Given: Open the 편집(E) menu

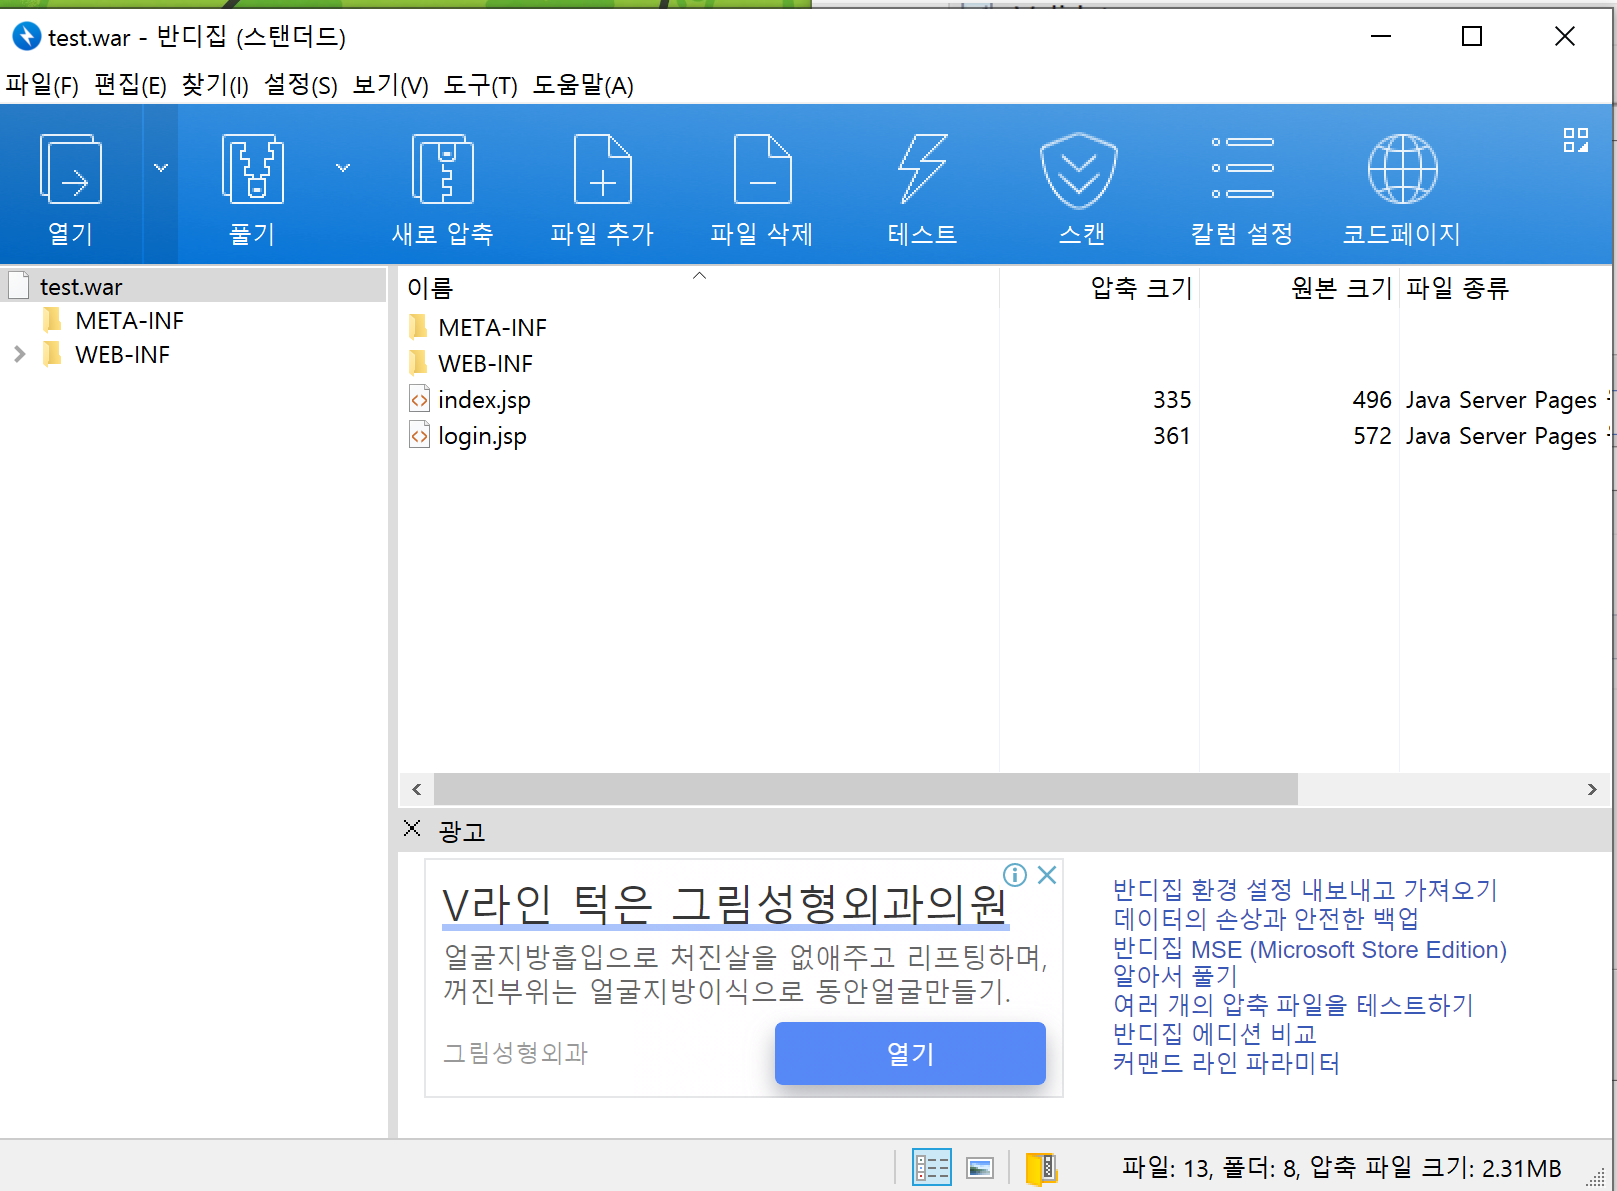Looking at the screenshot, I should click(130, 85).
